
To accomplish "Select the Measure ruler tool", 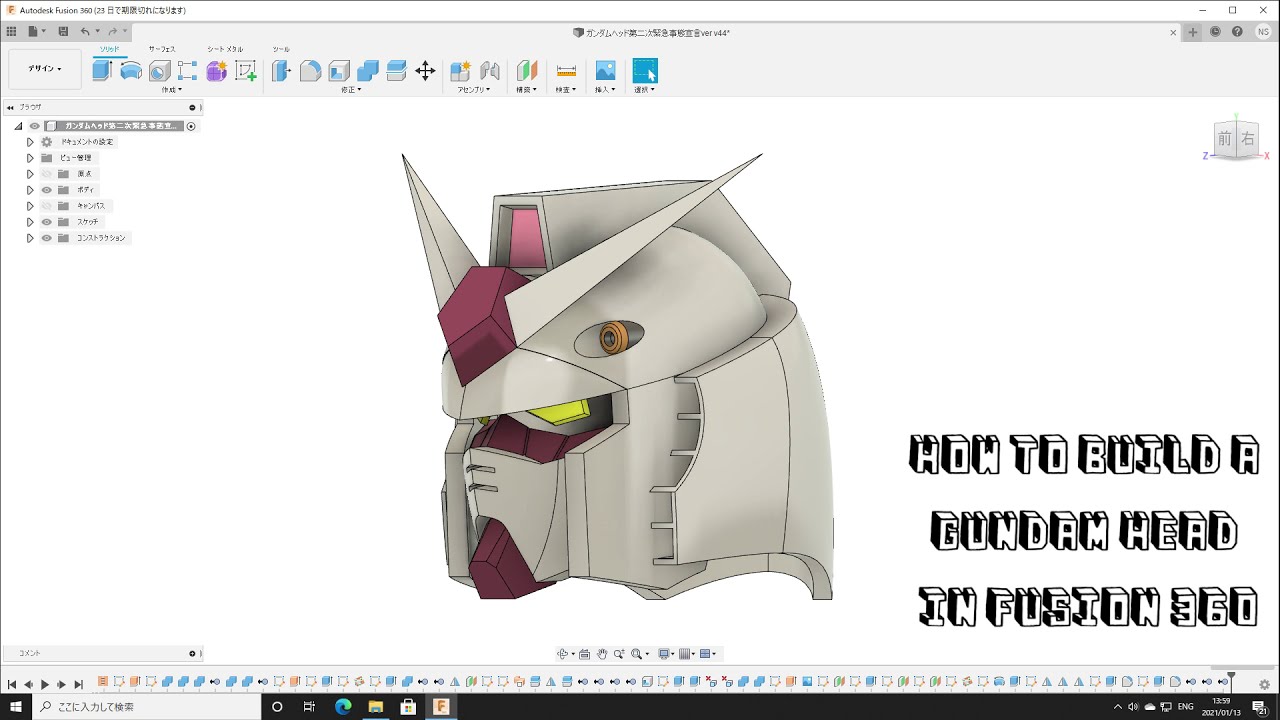I will point(566,71).
